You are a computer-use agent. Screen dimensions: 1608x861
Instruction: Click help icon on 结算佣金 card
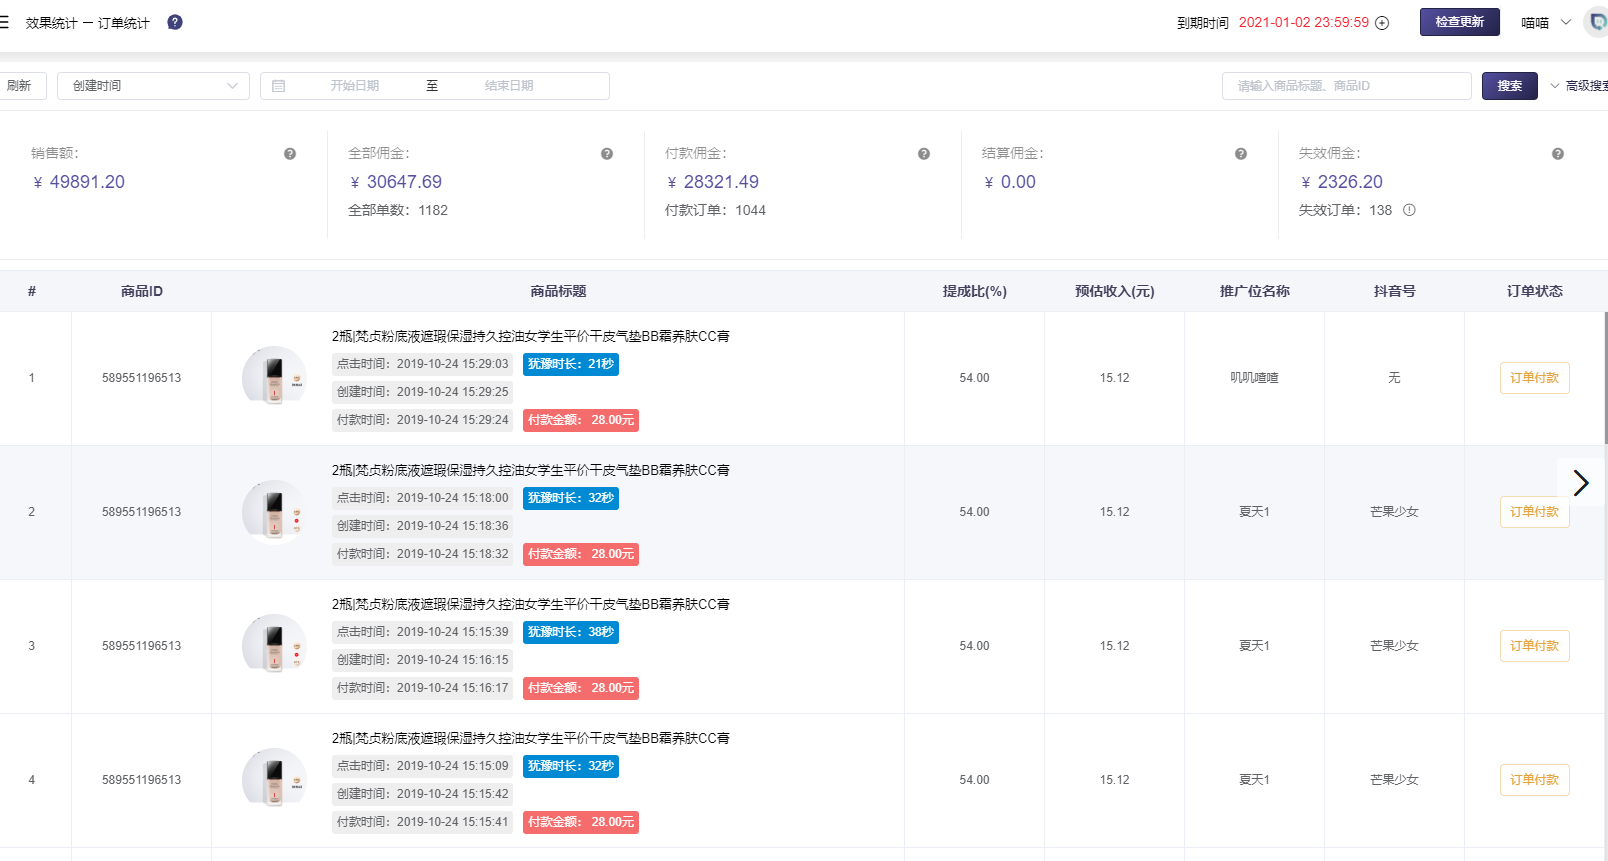(1241, 154)
